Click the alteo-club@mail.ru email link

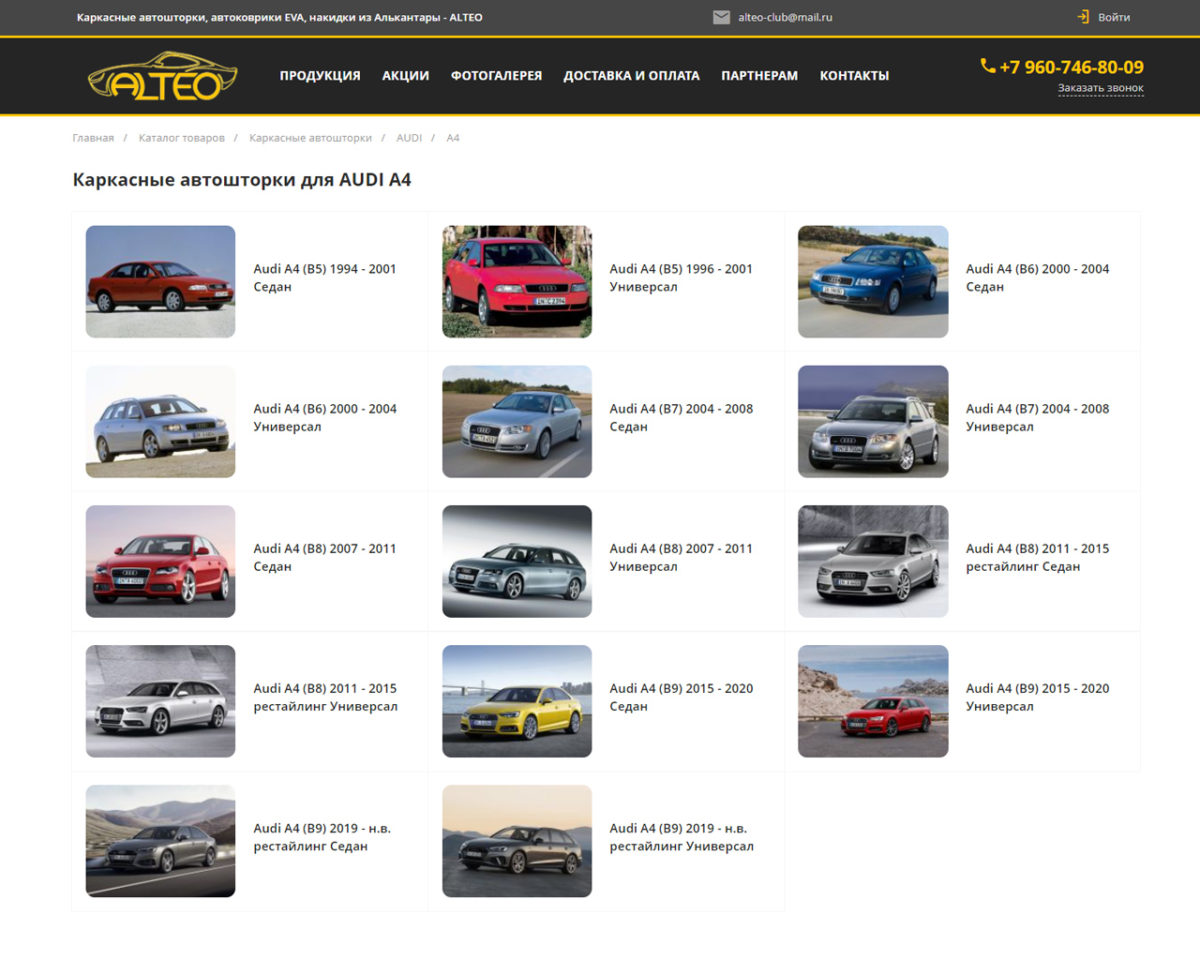tap(785, 17)
